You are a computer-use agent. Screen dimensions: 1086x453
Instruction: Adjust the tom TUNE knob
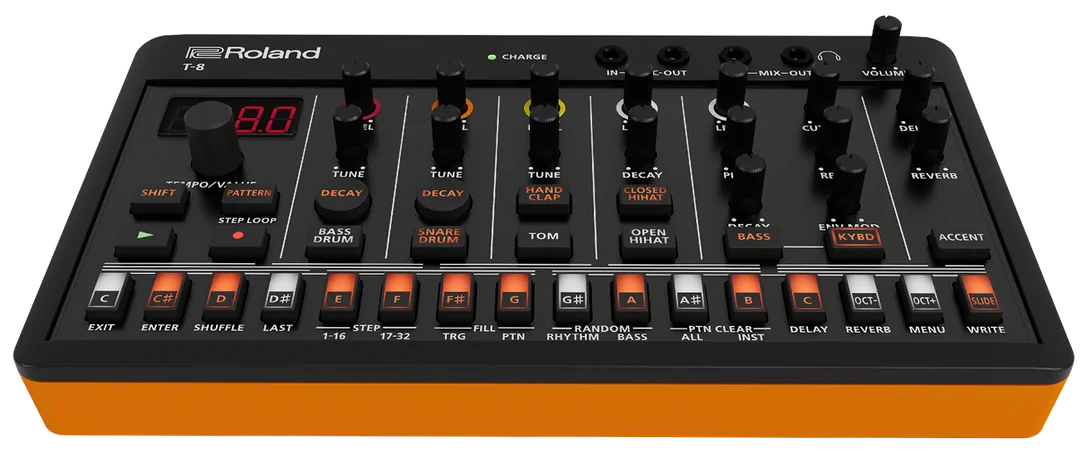pos(544,135)
